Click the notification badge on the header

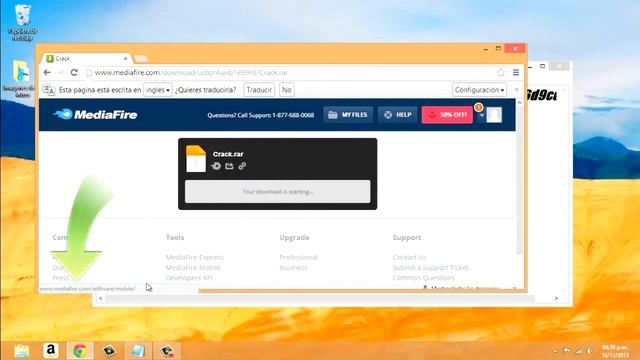click(478, 107)
